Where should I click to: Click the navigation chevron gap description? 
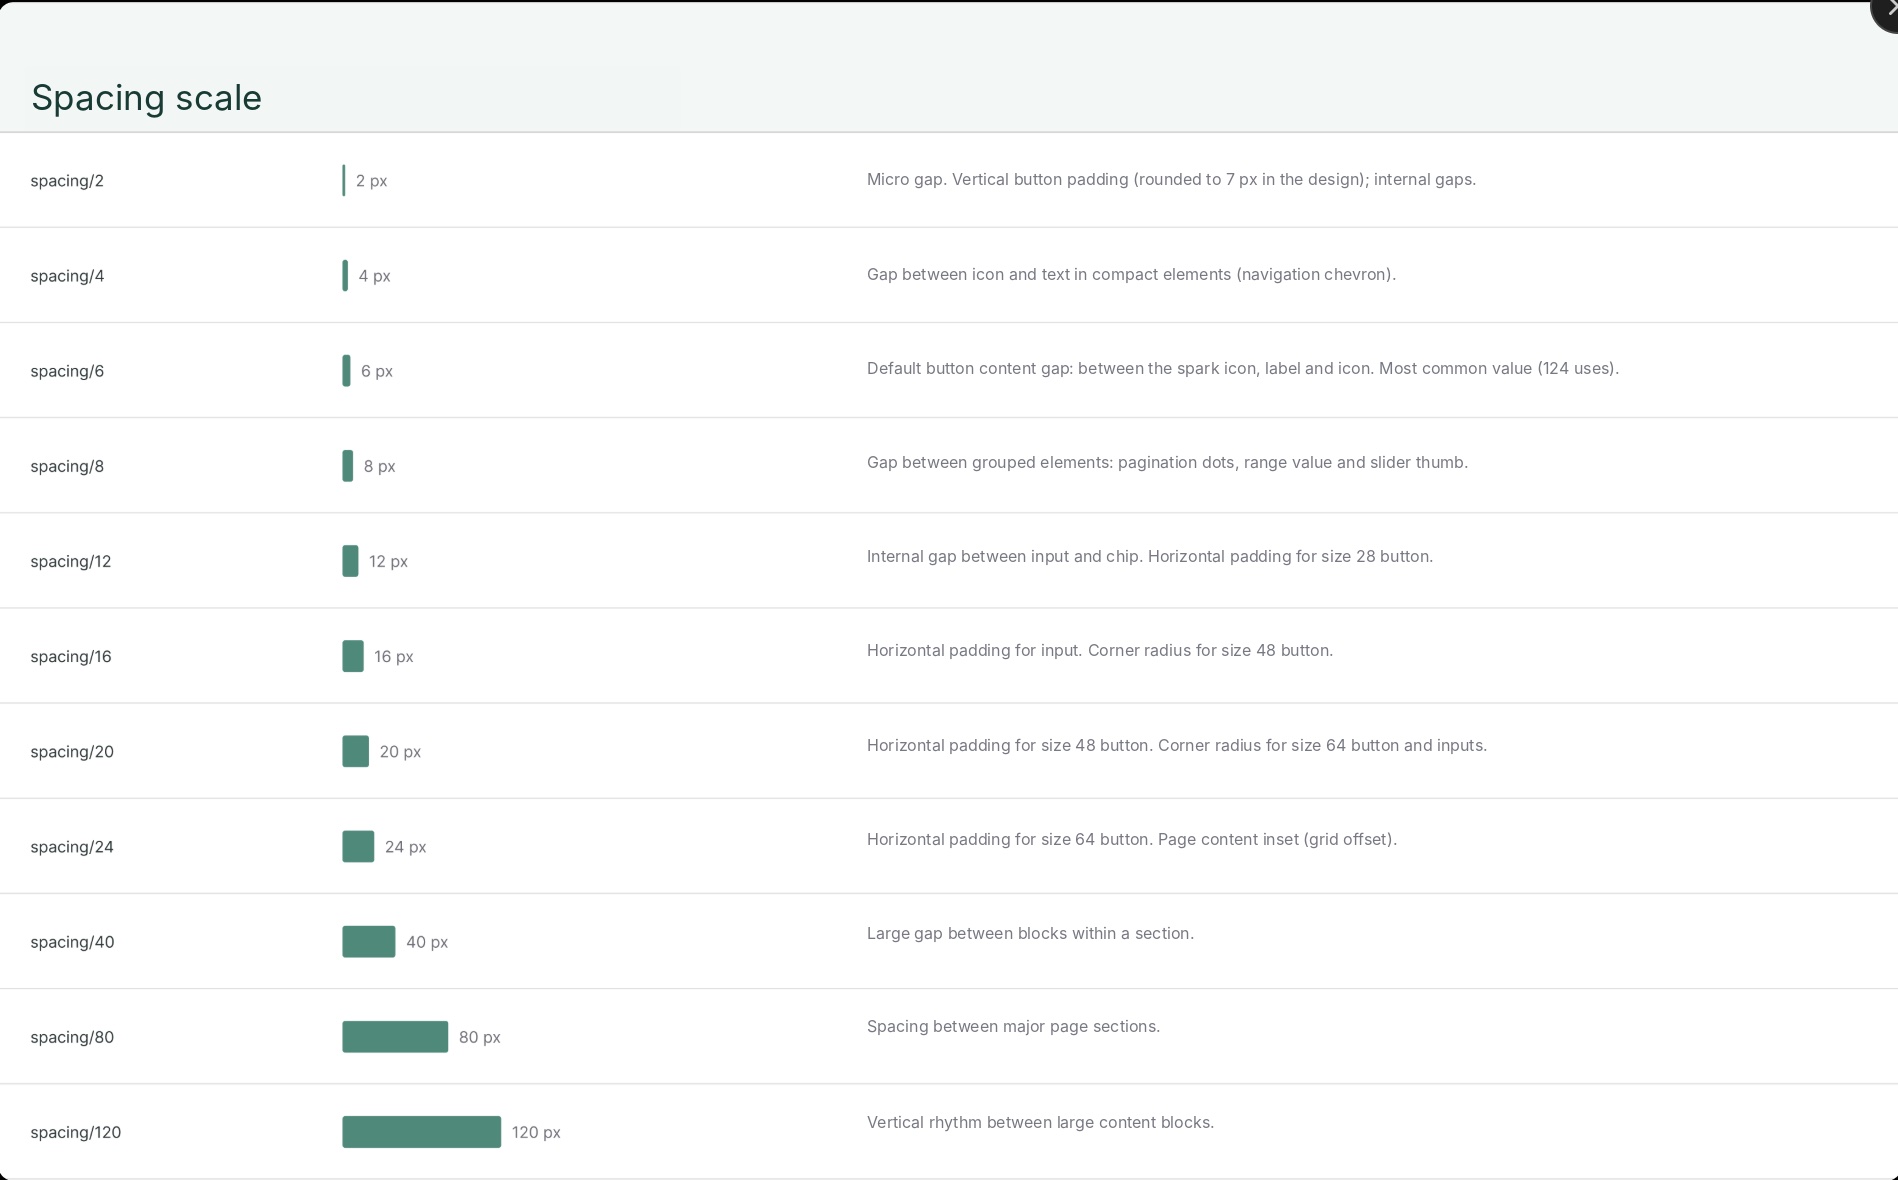pyautogui.click(x=1131, y=275)
